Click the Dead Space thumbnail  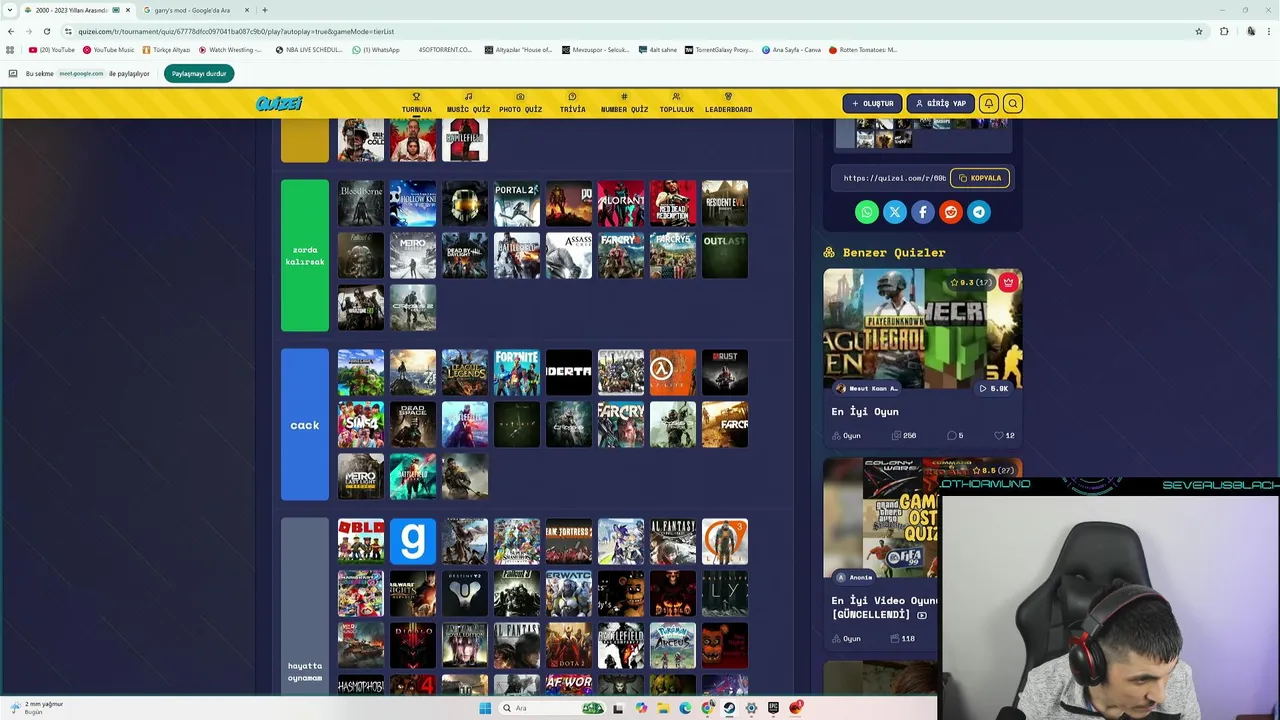[413, 424]
